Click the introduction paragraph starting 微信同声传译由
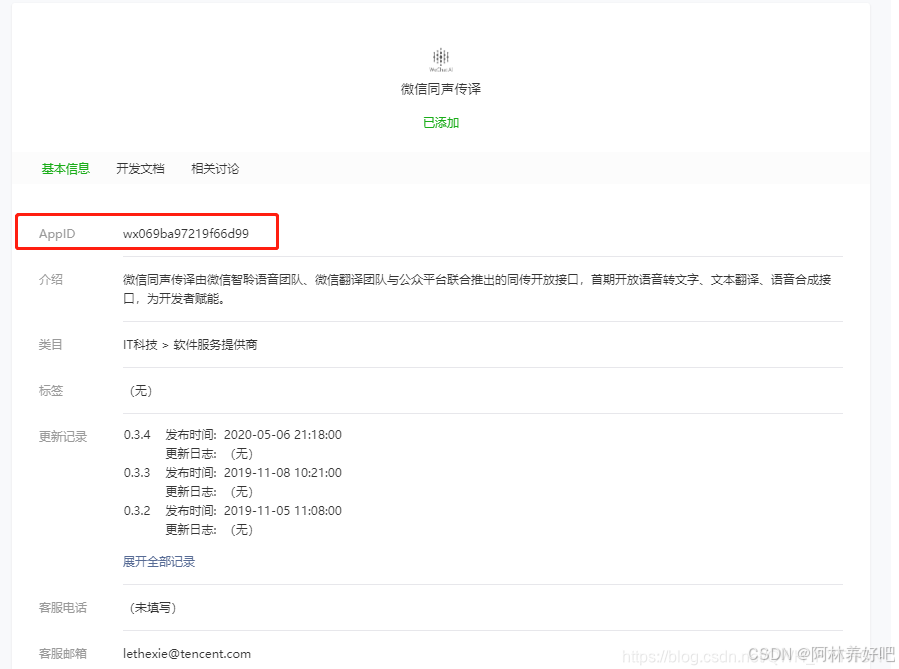The height and width of the screenshot is (669, 899). pyautogui.click(x=477, y=289)
